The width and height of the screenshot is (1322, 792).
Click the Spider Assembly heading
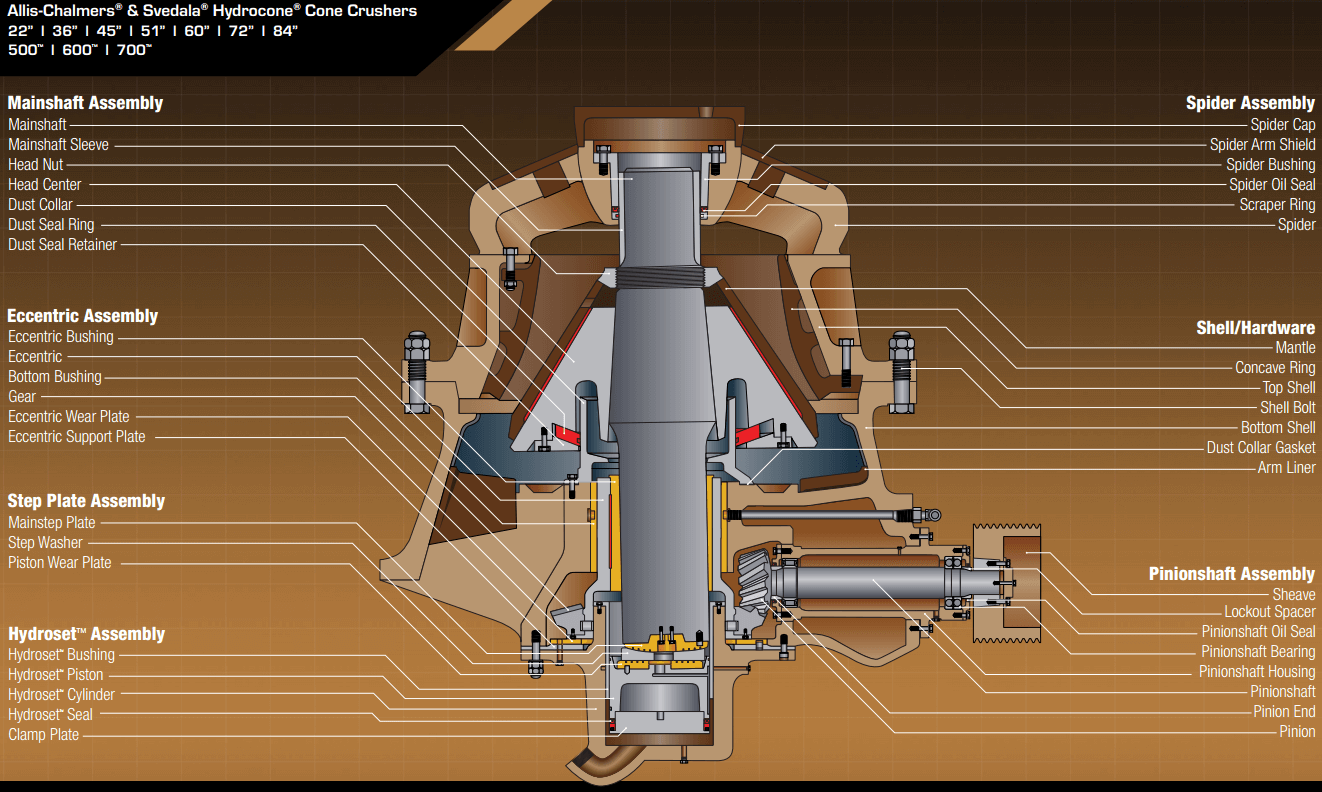(x=1251, y=103)
